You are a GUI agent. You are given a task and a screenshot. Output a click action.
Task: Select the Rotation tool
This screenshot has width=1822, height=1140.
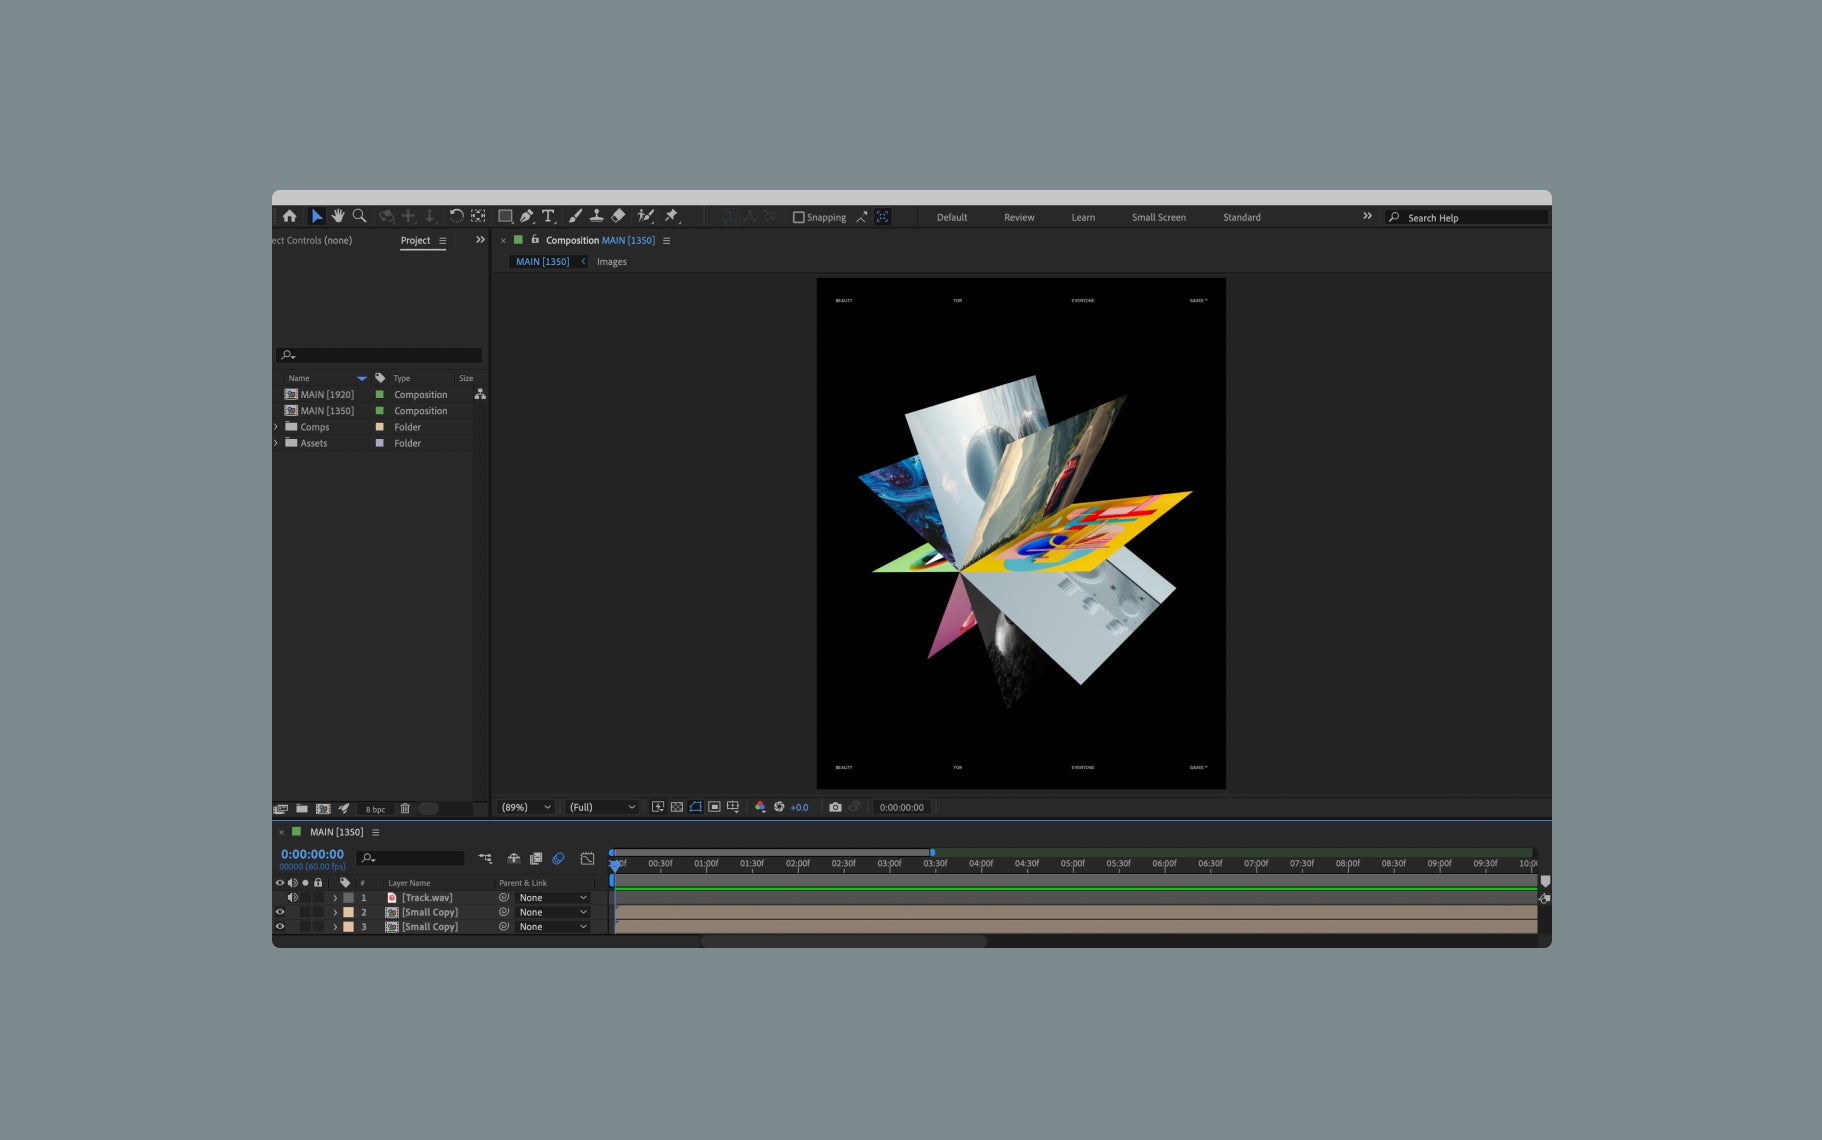point(456,216)
